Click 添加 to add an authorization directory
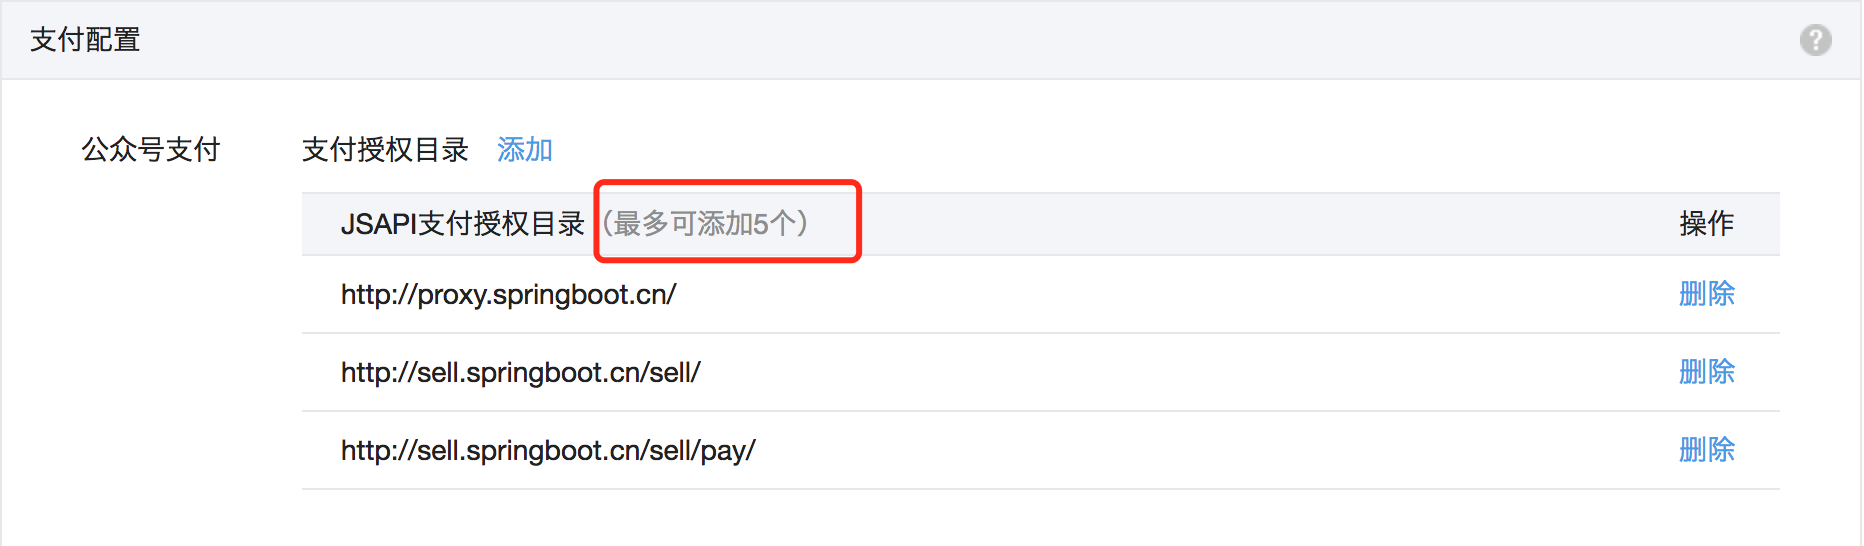Image resolution: width=1864 pixels, height=546 pixels. (x=525, y=149)
